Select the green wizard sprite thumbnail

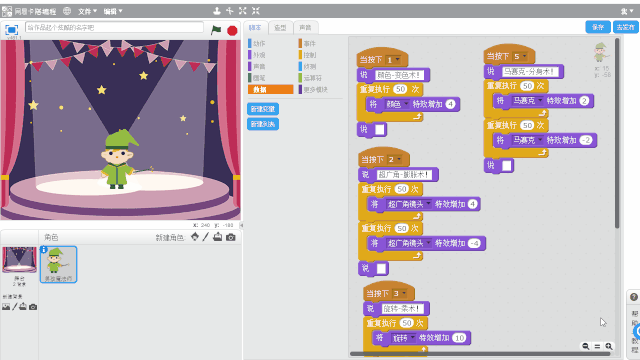(58, 264)
